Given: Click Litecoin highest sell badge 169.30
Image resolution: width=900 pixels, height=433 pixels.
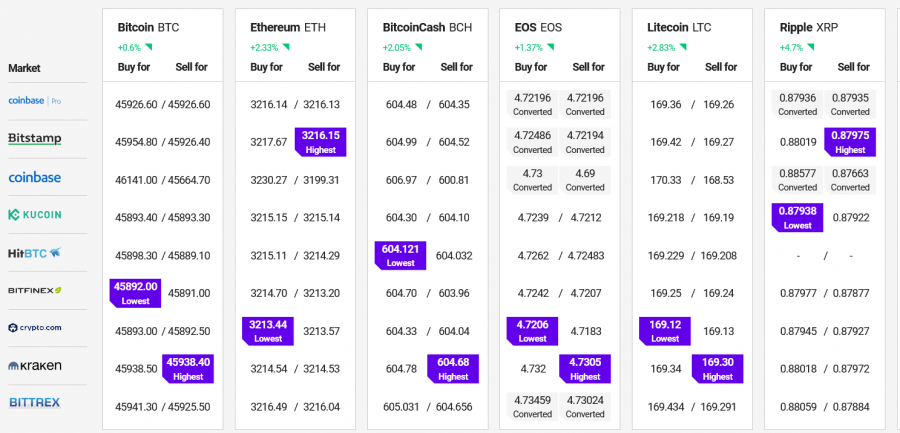Looking at the screenshot, I should point(717,369).
